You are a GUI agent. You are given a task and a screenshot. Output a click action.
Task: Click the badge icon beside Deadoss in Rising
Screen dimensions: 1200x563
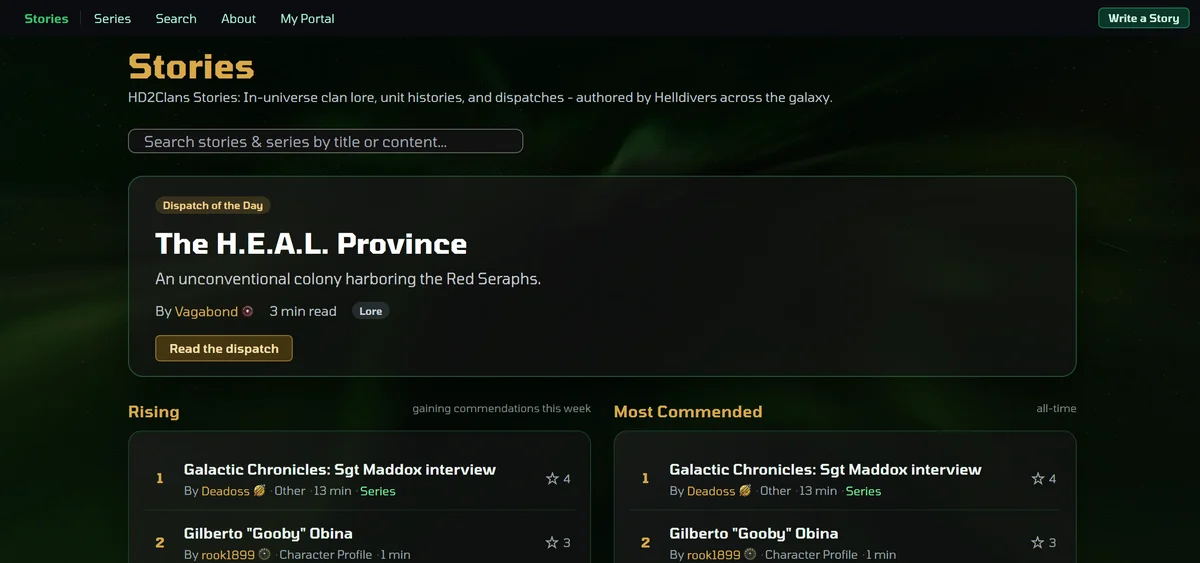click(259, 491)
